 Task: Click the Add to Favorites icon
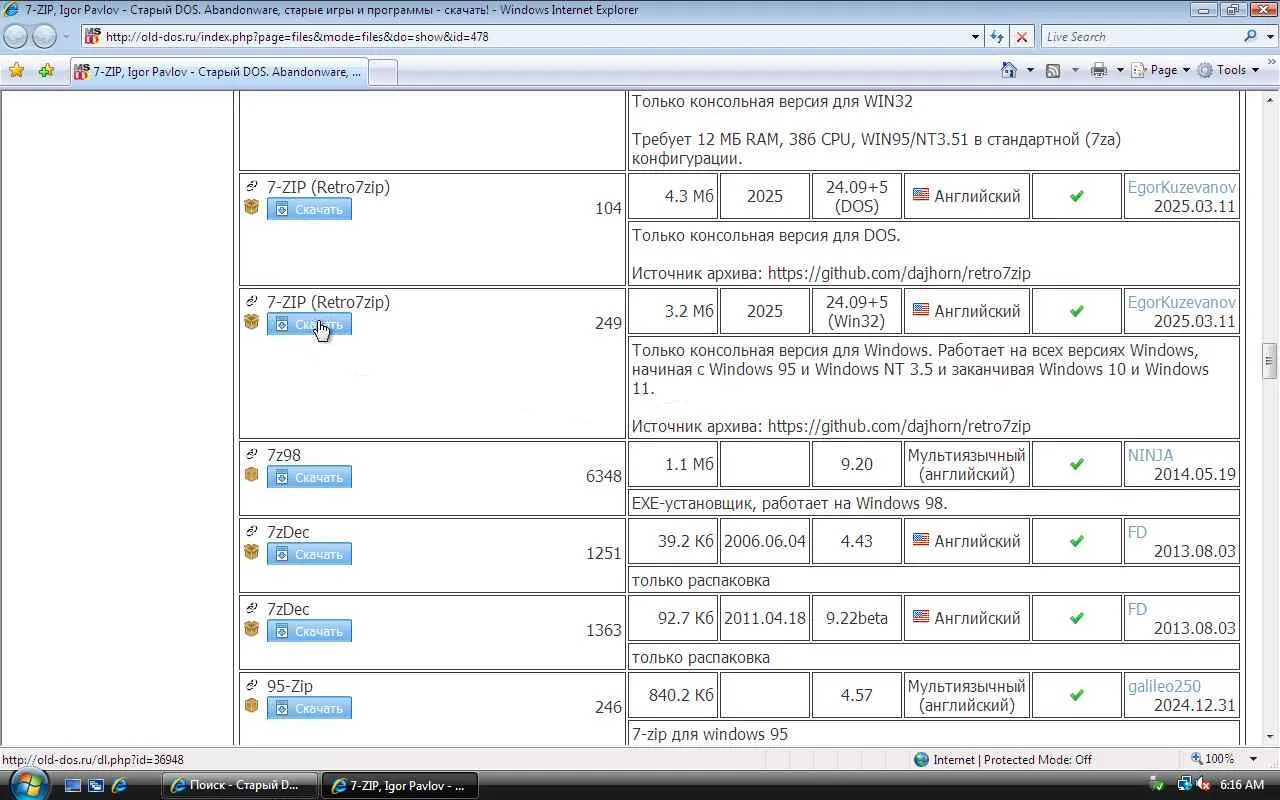(x=46, y=71)
